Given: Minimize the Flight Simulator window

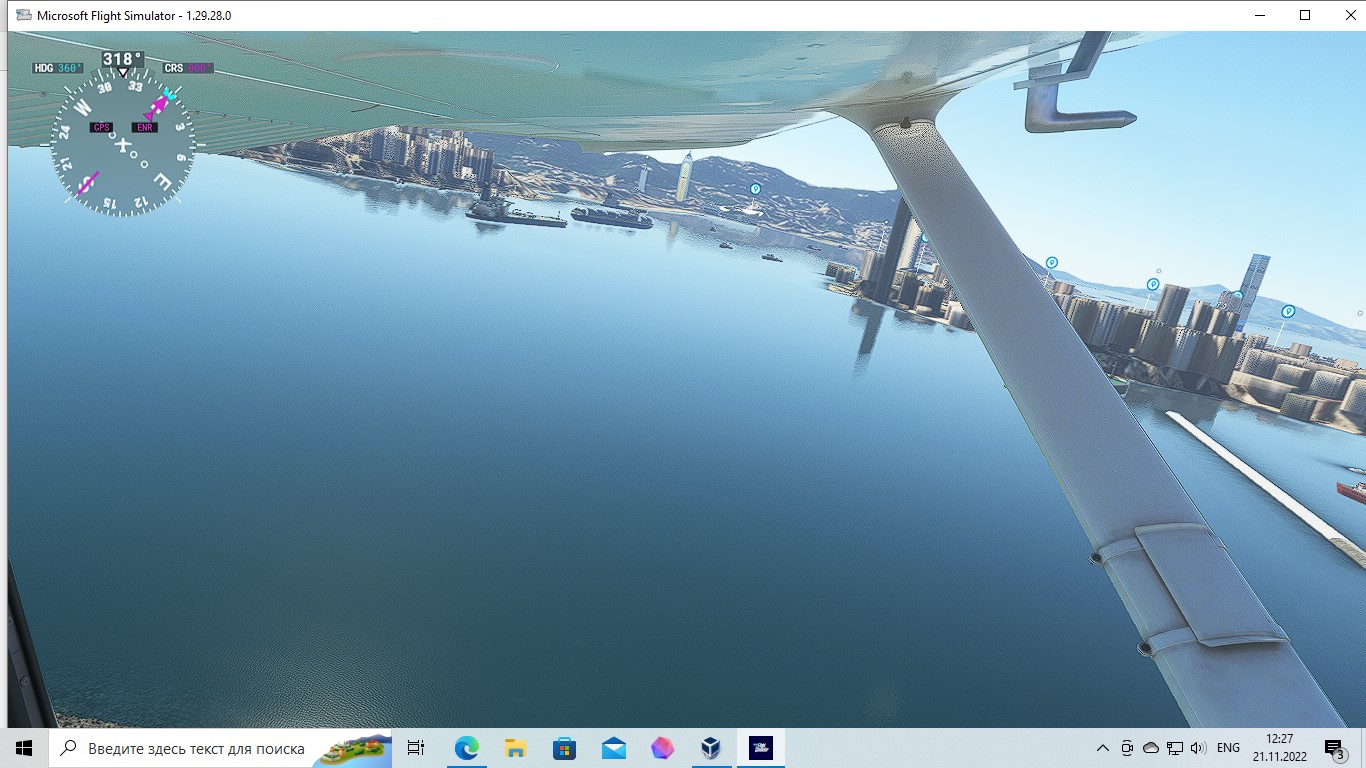Looking at the screenshot, I should pyautogui.click(x=1259, y=15).
